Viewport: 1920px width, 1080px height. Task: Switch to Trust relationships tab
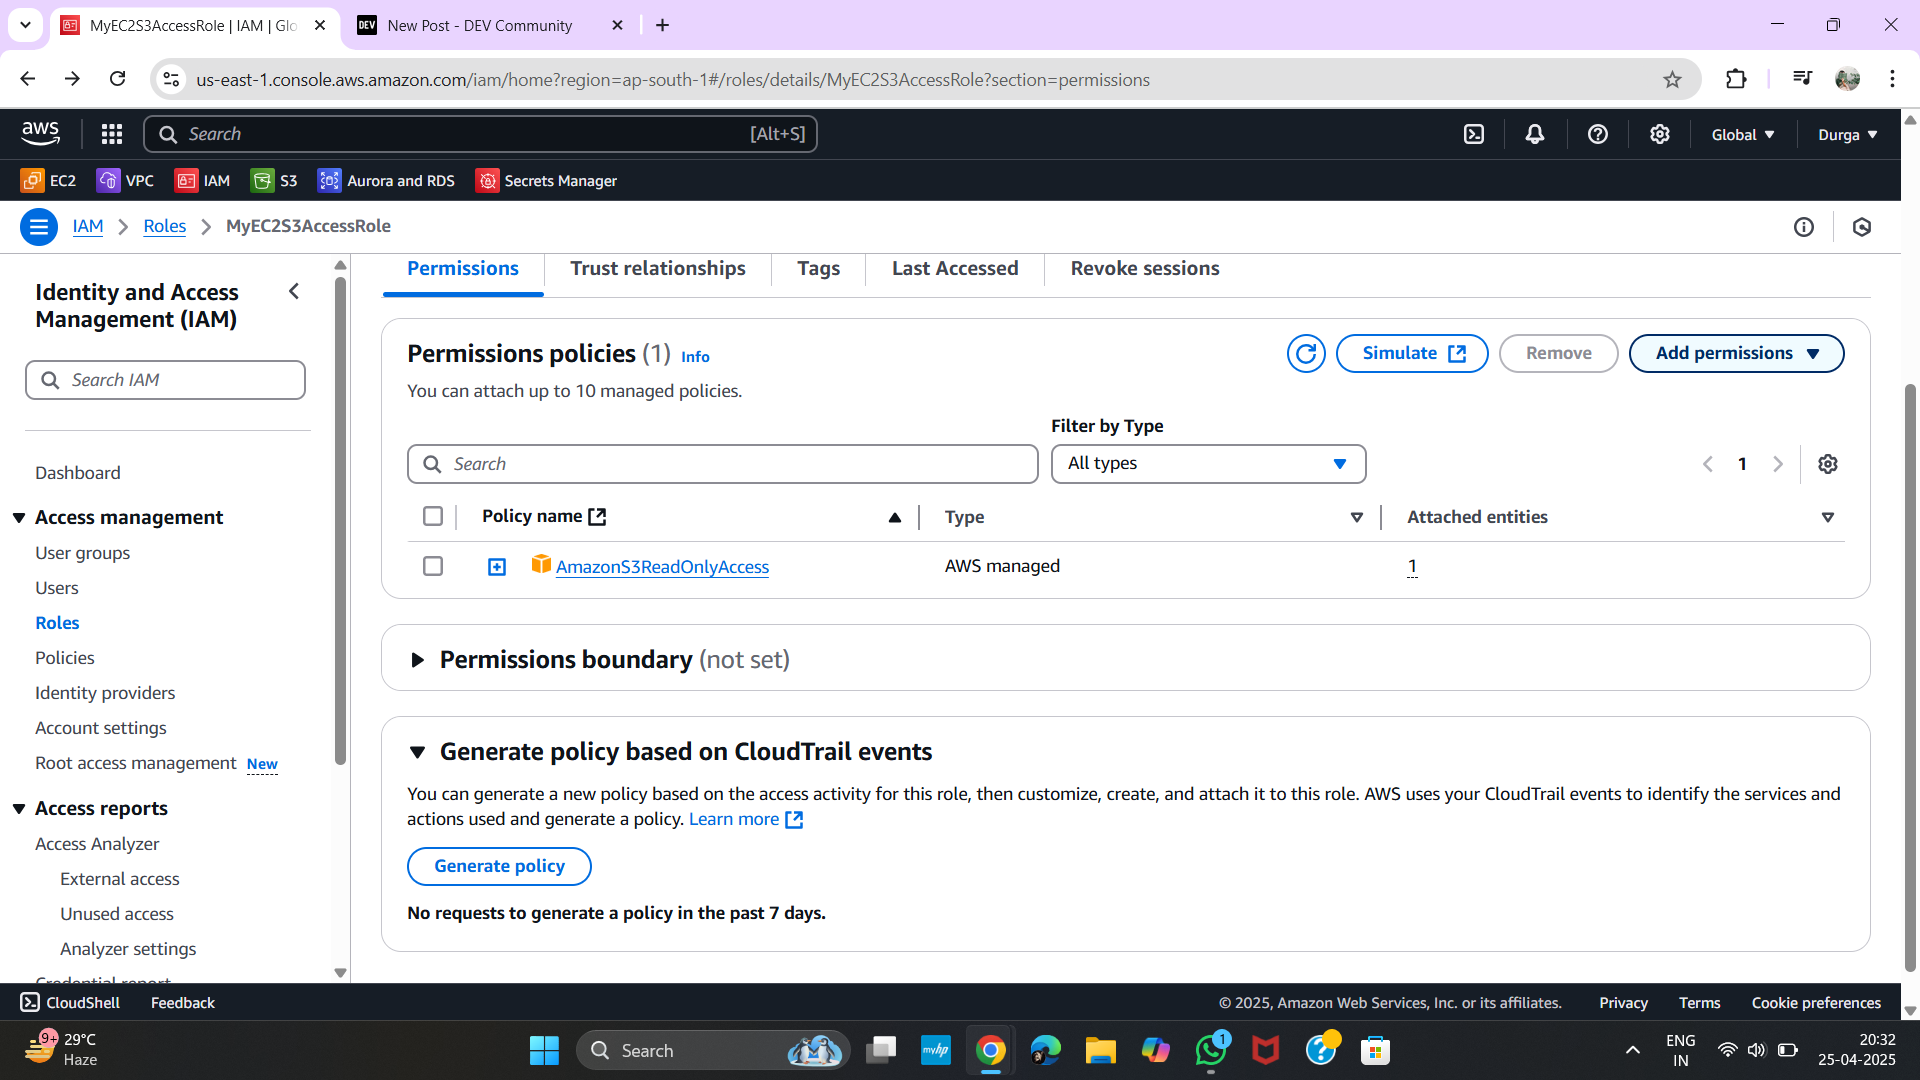pyautogui.click(x=658, y=268)
